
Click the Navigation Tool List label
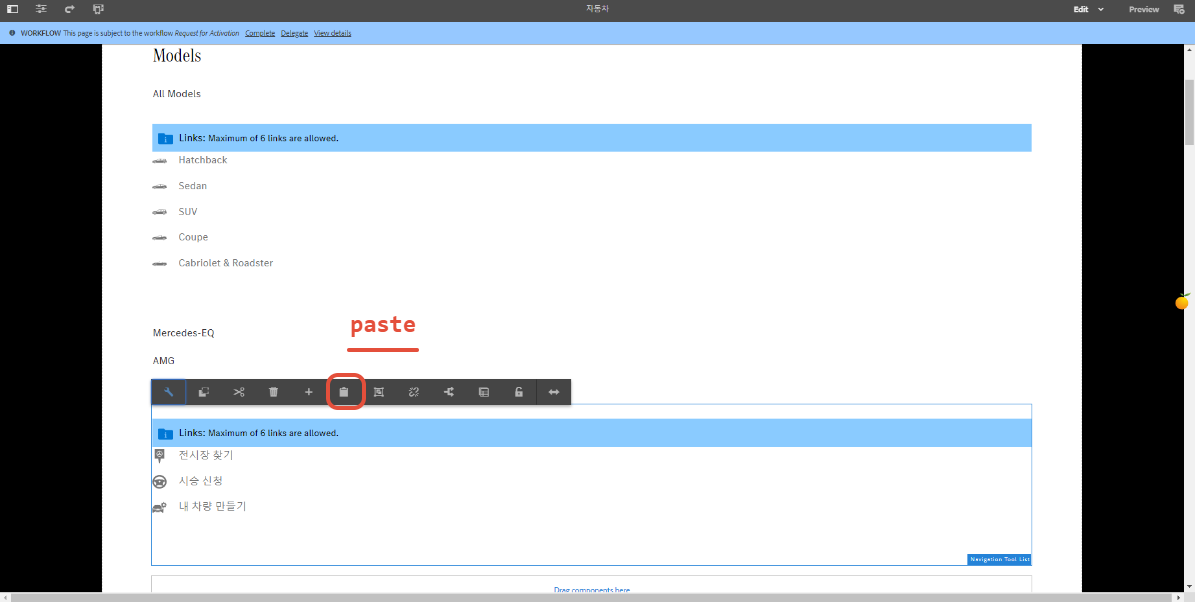999,559
